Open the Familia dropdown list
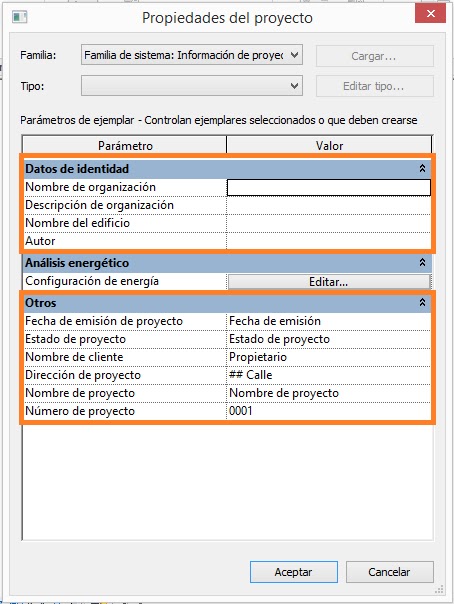This screenshot has height=604, width=454. 192,55
